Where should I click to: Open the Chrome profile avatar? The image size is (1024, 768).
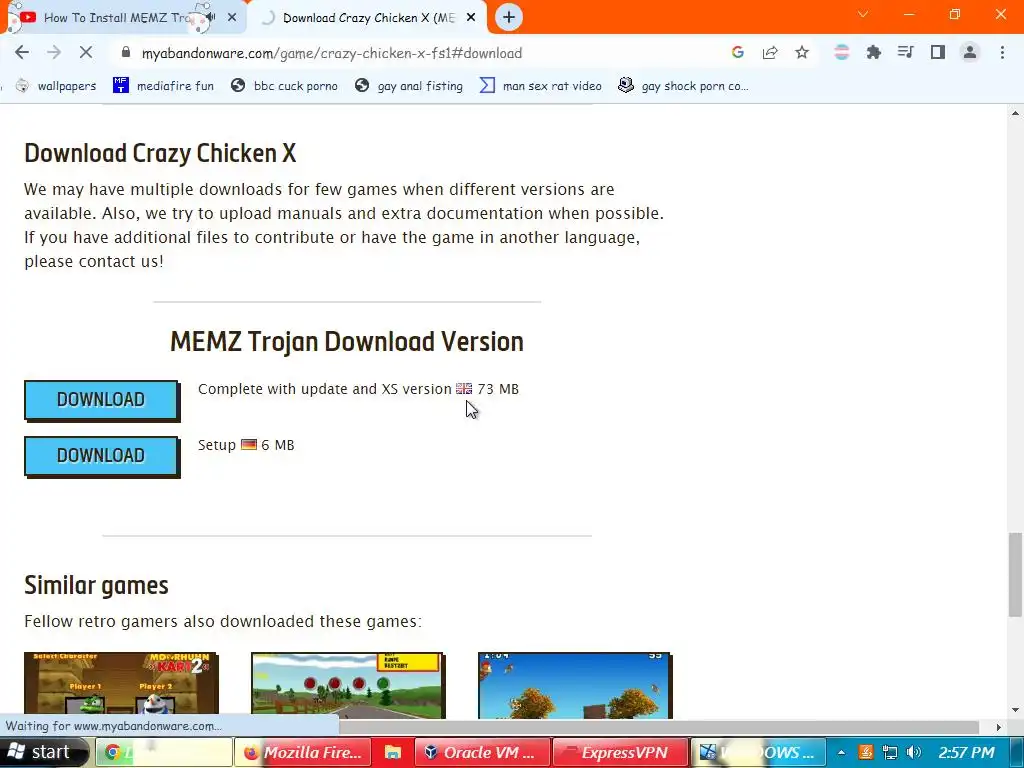click(x=970, y=53)
